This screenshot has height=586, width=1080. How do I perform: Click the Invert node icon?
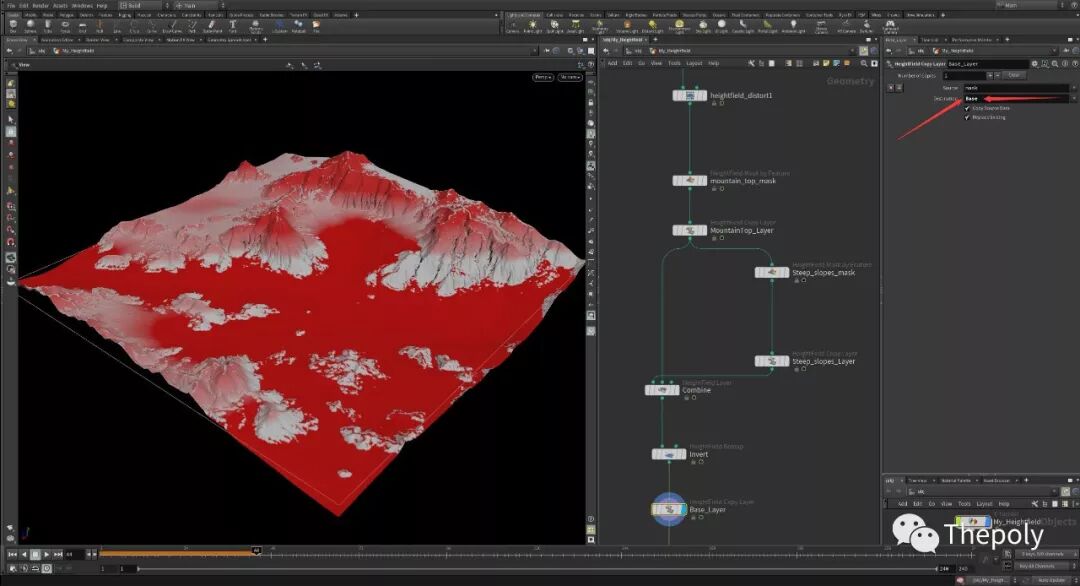click(x=669, y=454)
